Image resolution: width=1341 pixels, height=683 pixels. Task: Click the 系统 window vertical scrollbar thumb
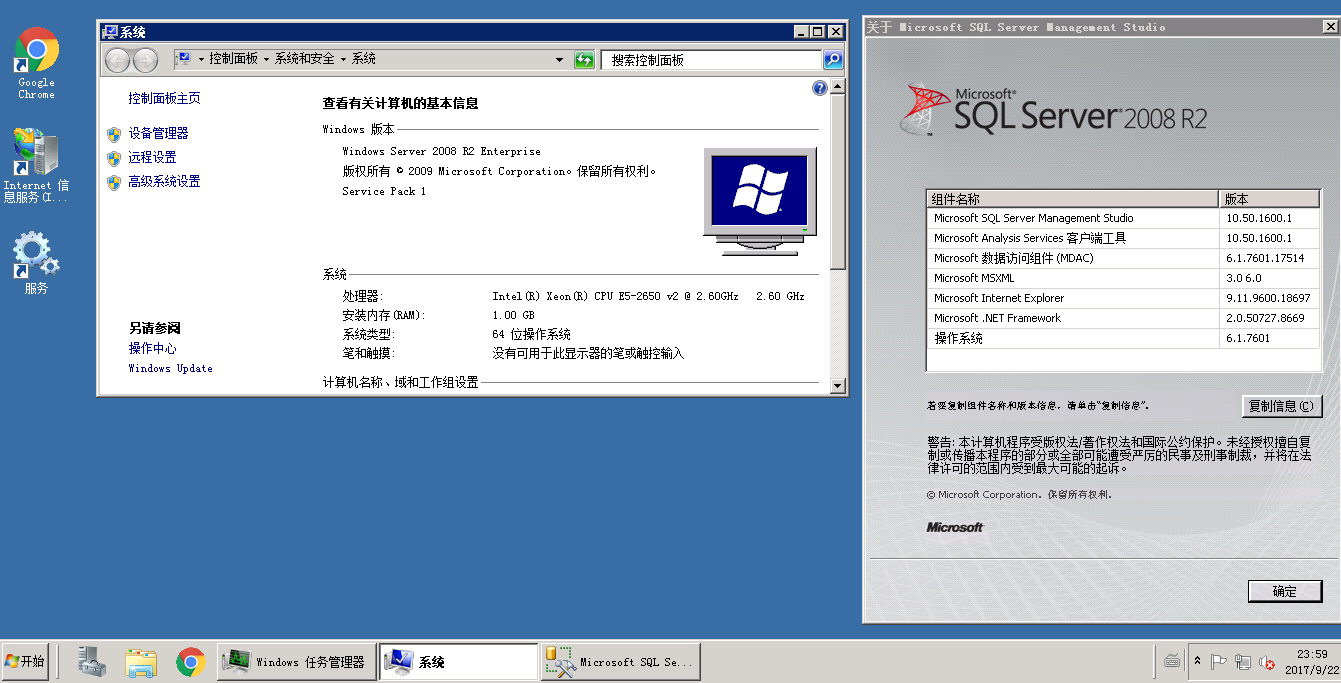[838, 182]
